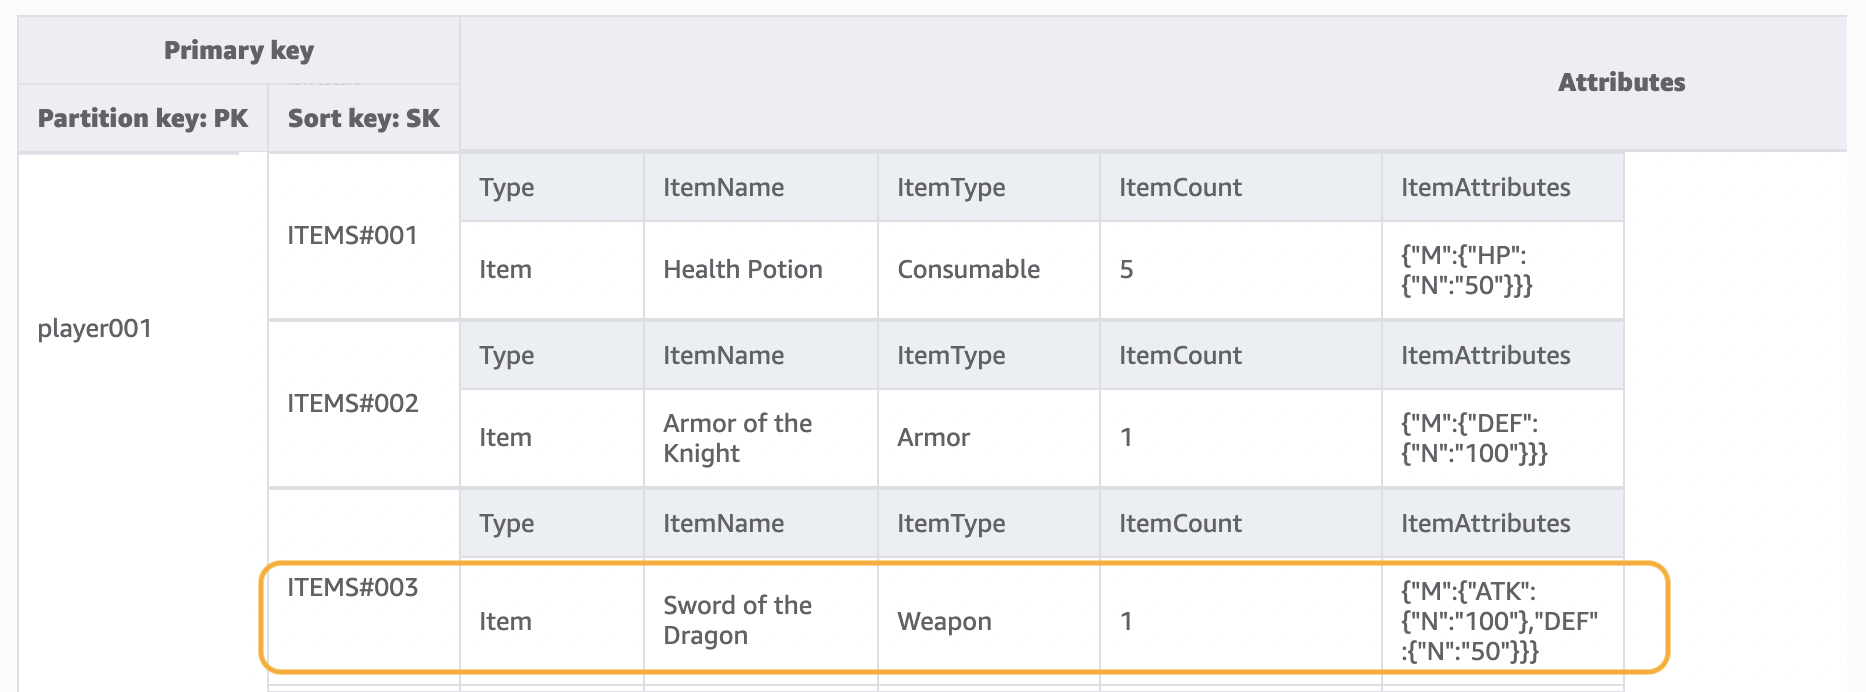
Task: Click the Attributes header cell
Action: [x=1621, y=83]
